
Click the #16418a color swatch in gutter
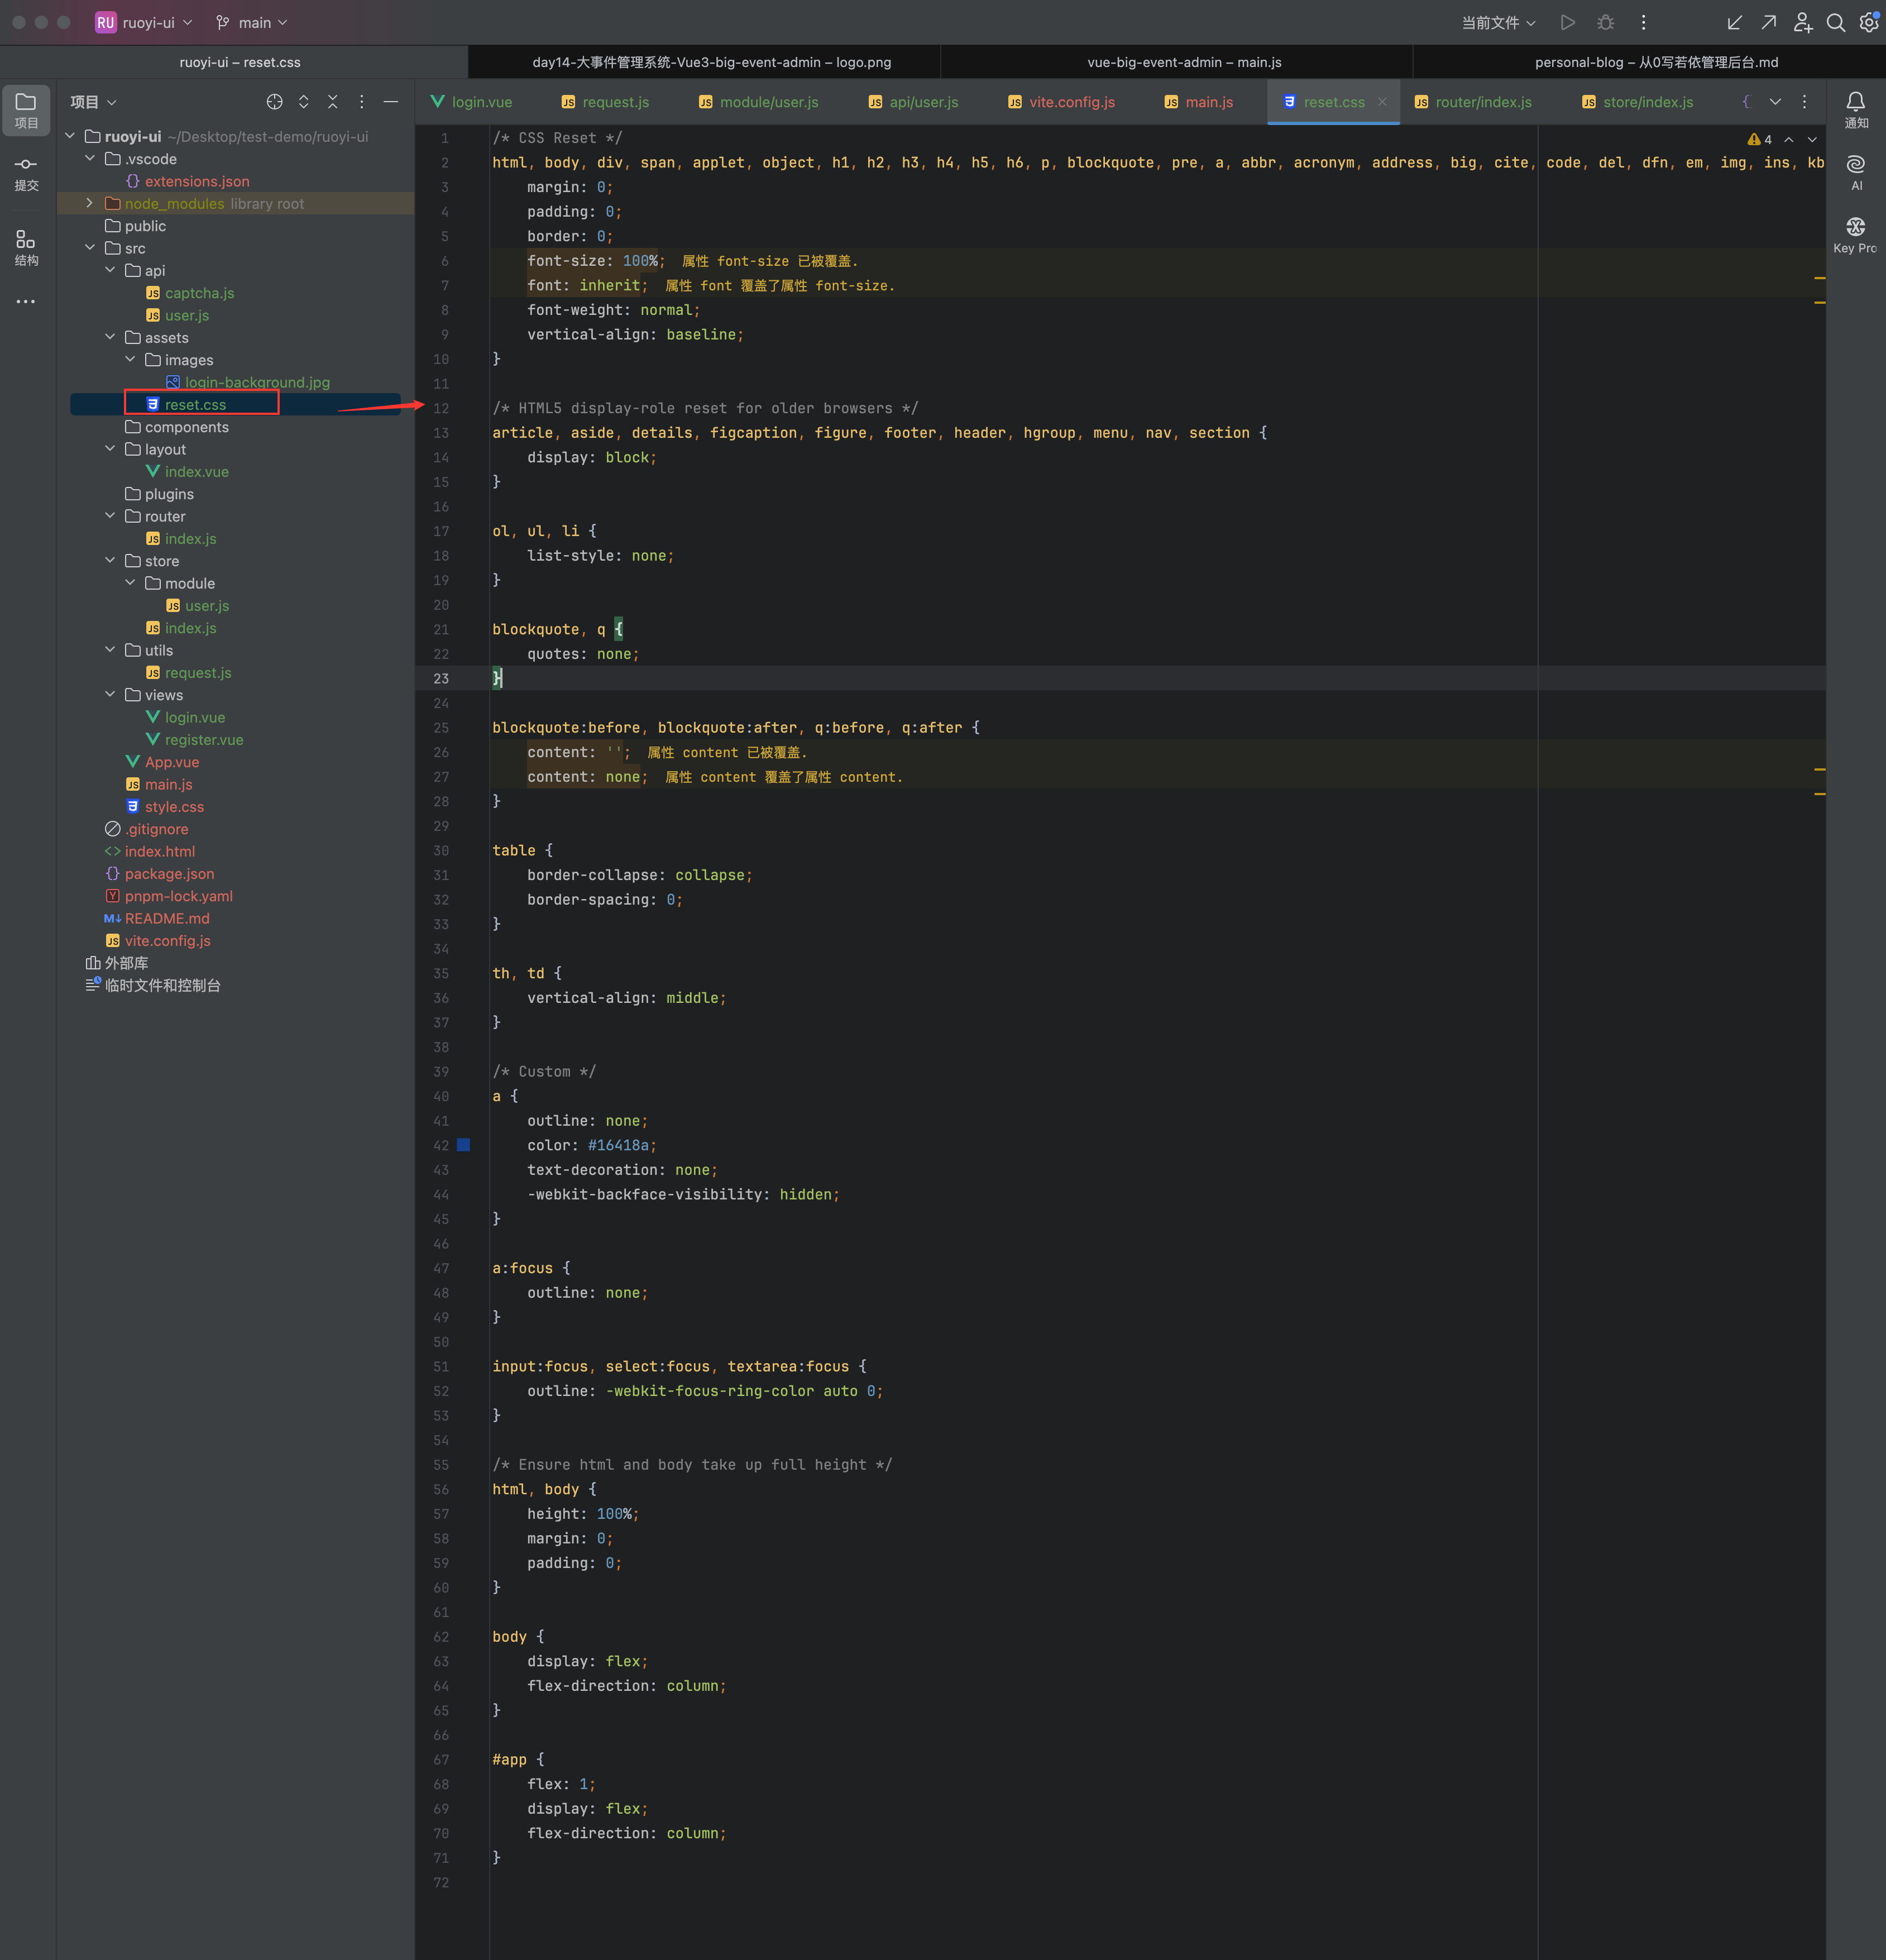pyautogui.click(x=463, y=1145)
